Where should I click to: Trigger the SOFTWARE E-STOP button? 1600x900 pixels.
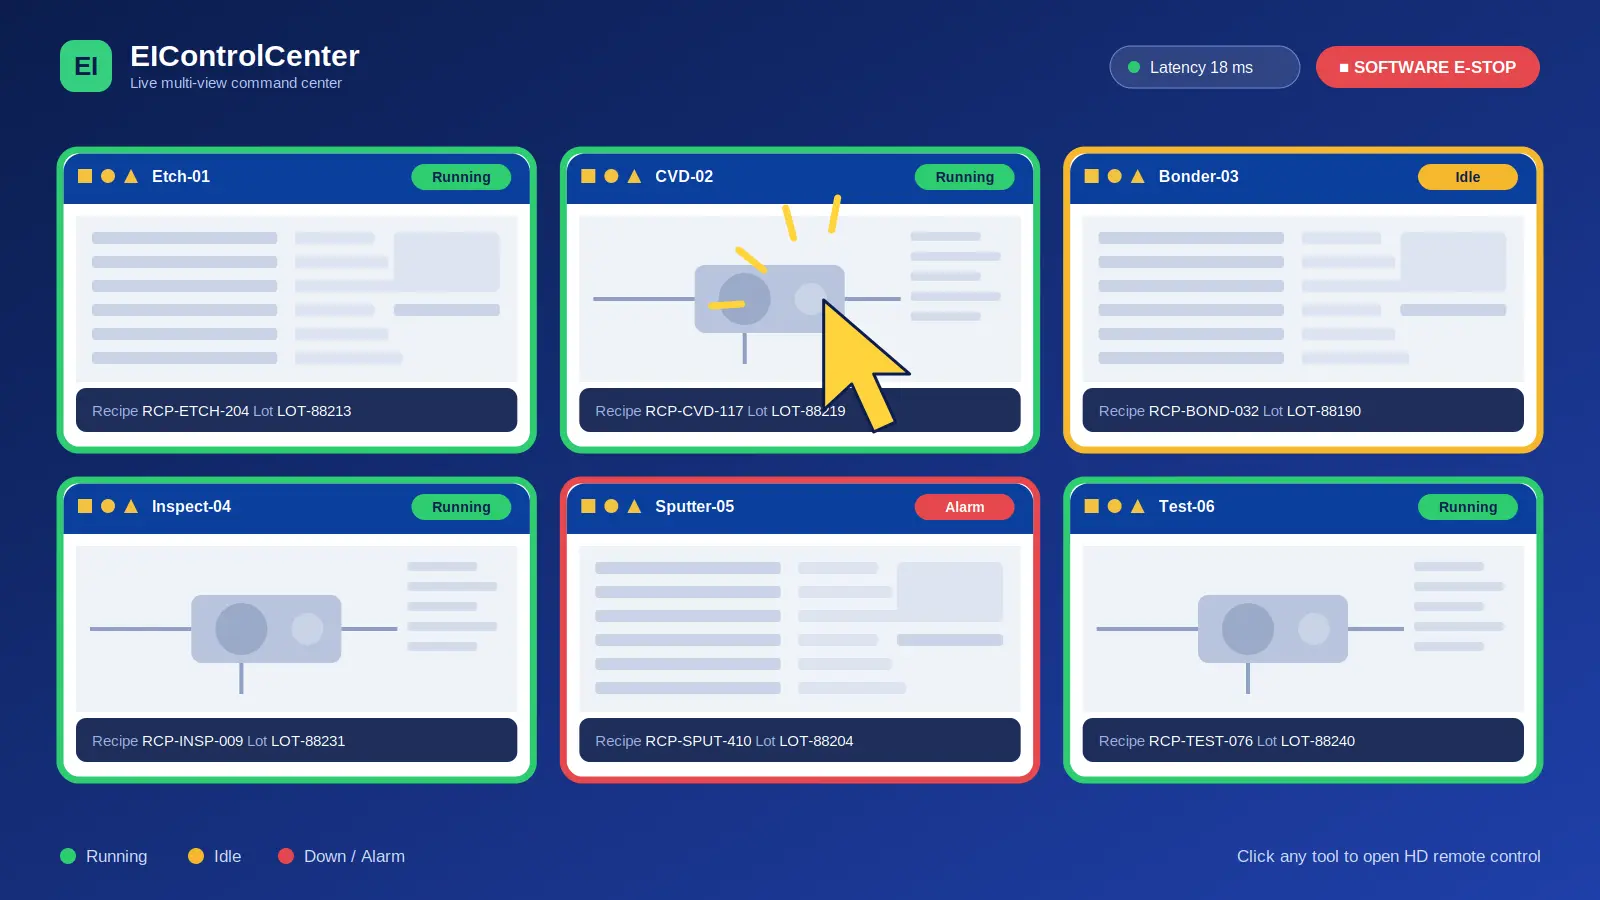1428,67
